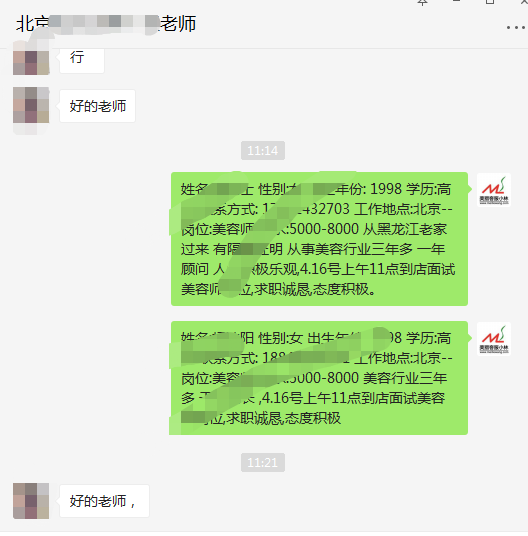Open the three-dot chat info menu
This screenshot has width=528, height=536.
coord(515,27)
